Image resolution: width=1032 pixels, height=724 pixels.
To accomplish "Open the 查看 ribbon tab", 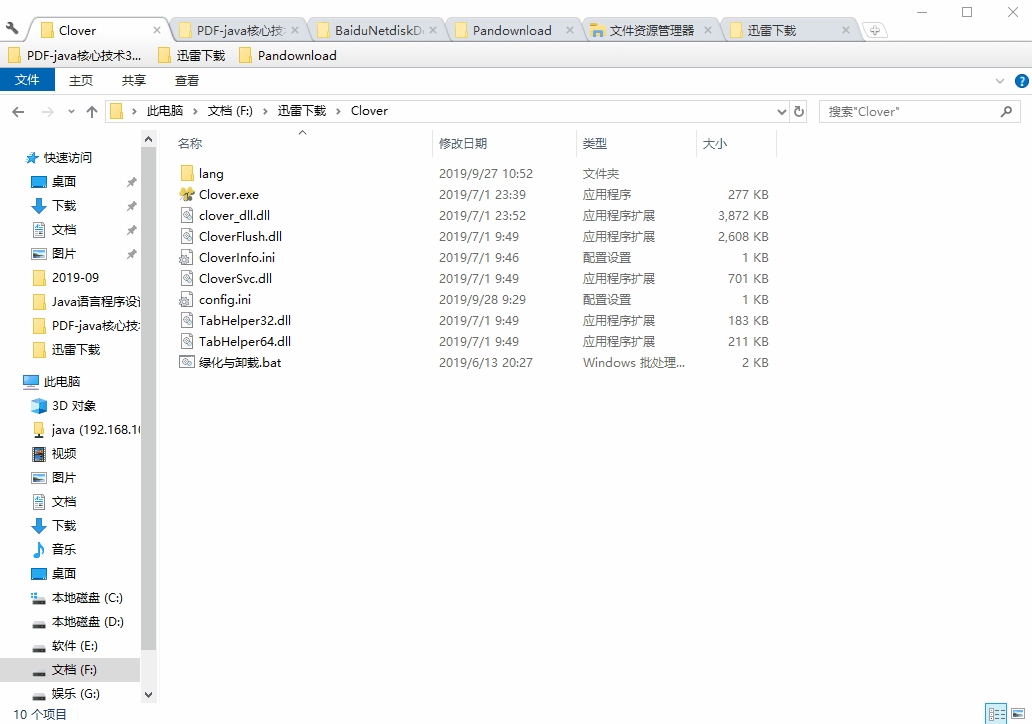I will 186,80.
